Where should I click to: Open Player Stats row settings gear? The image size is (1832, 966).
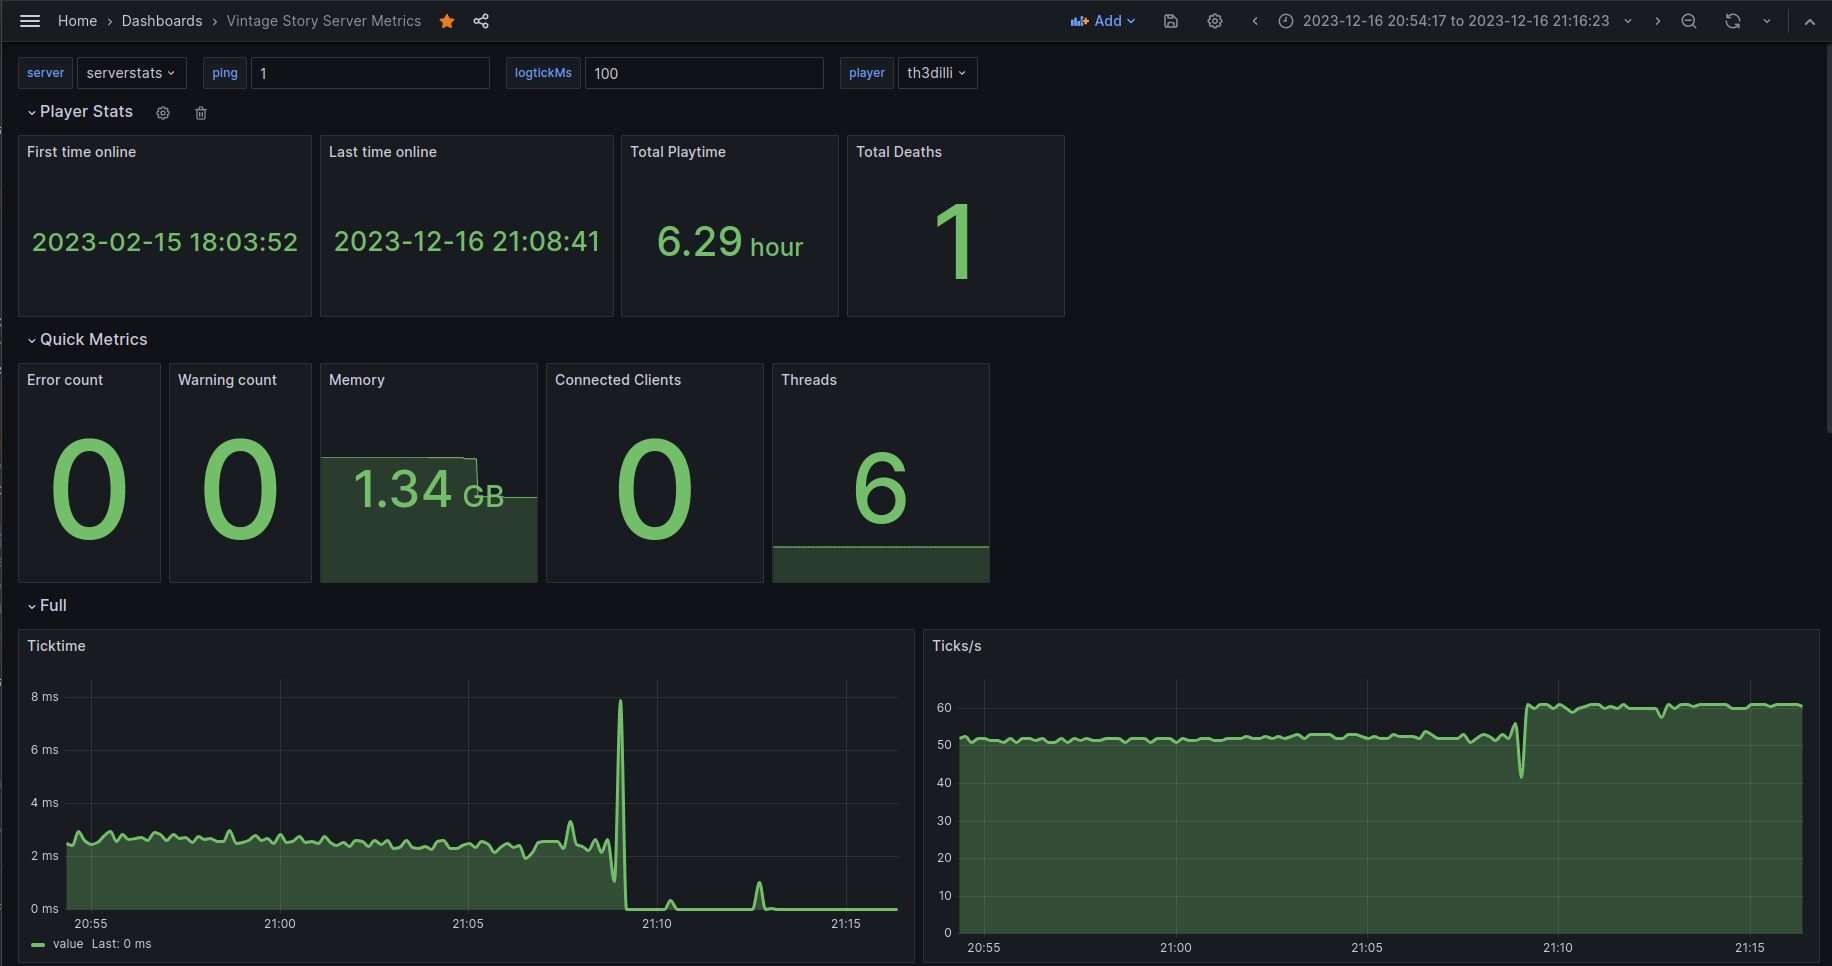pyautogui.click(x=163, y=113)
